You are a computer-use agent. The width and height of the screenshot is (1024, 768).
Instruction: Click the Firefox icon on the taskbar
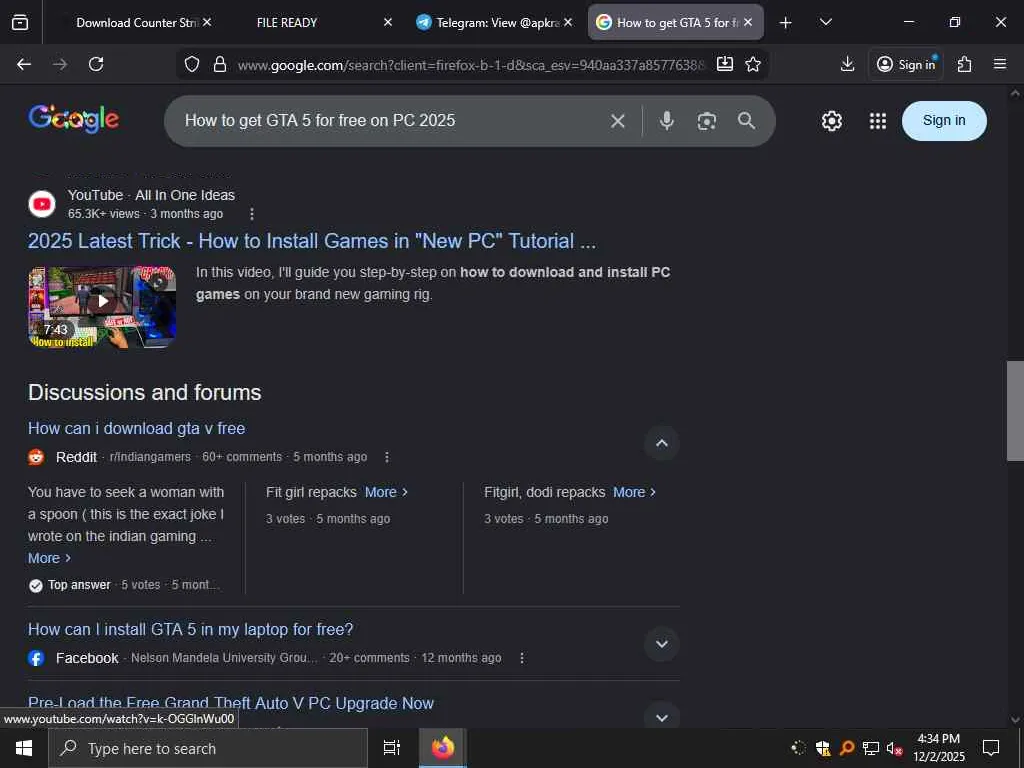(x=443, y=748)
